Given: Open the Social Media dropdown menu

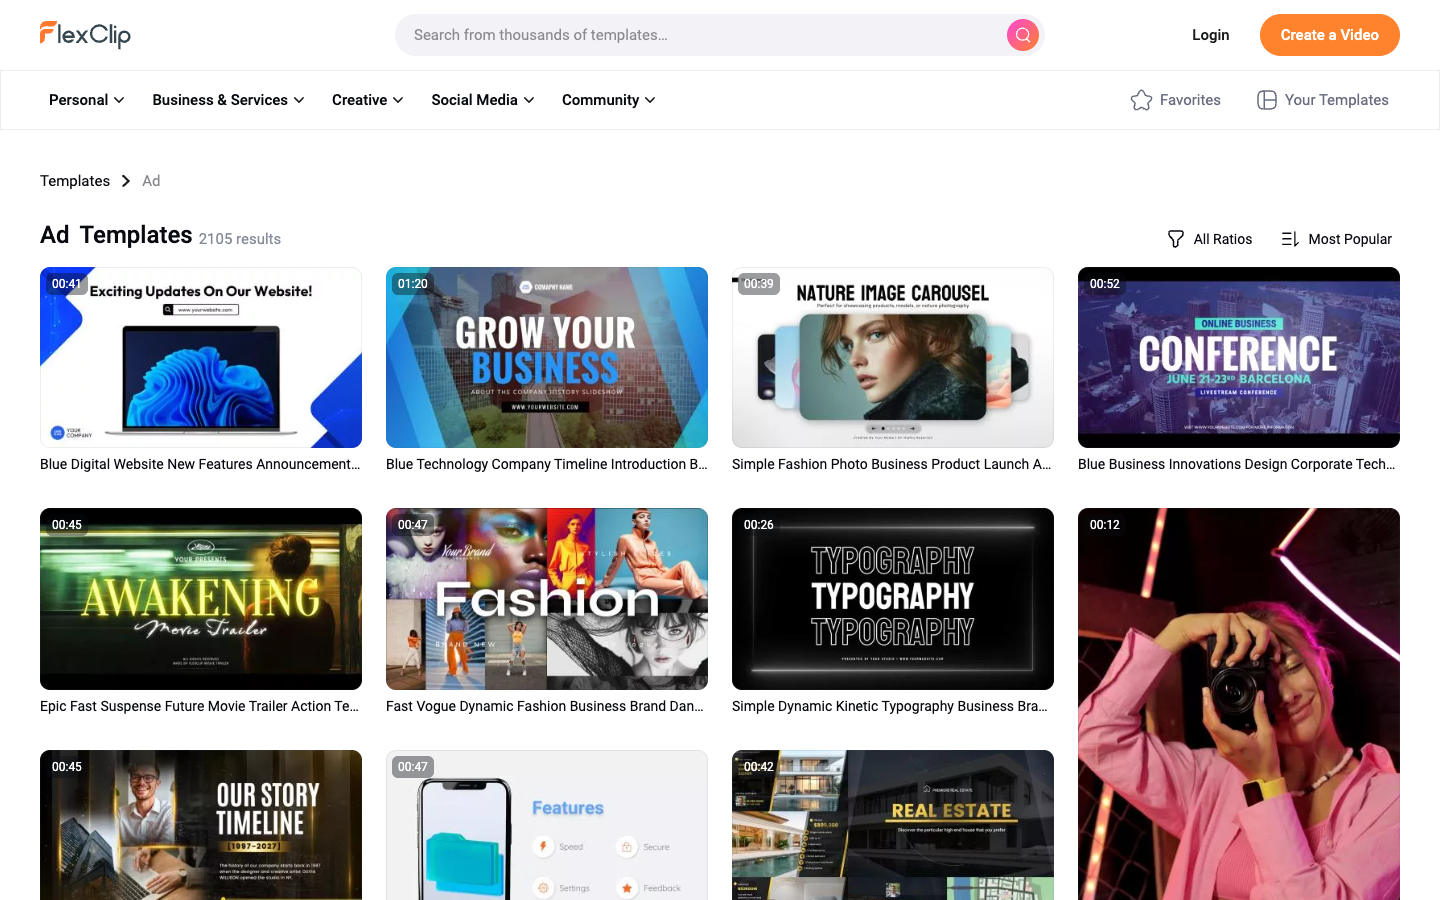Looking at the screenshot, I should coord(483,100).
